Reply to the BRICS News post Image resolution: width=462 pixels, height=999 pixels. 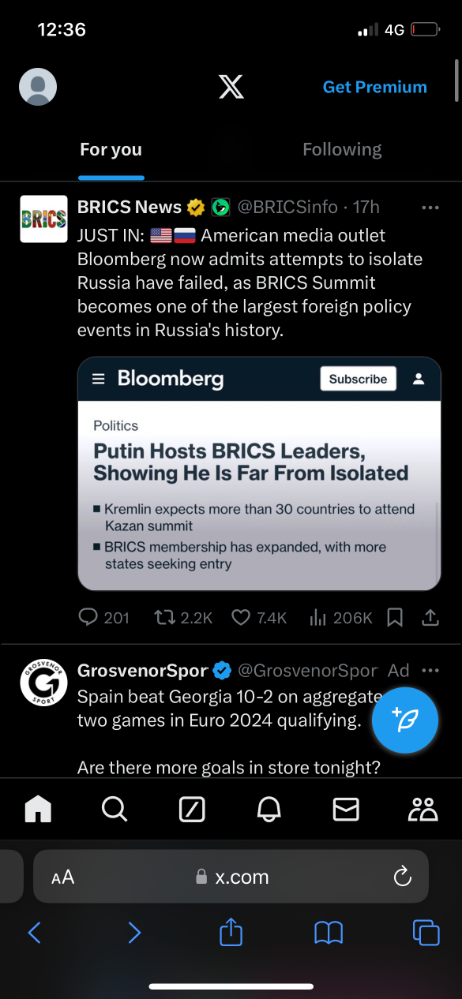103,617
